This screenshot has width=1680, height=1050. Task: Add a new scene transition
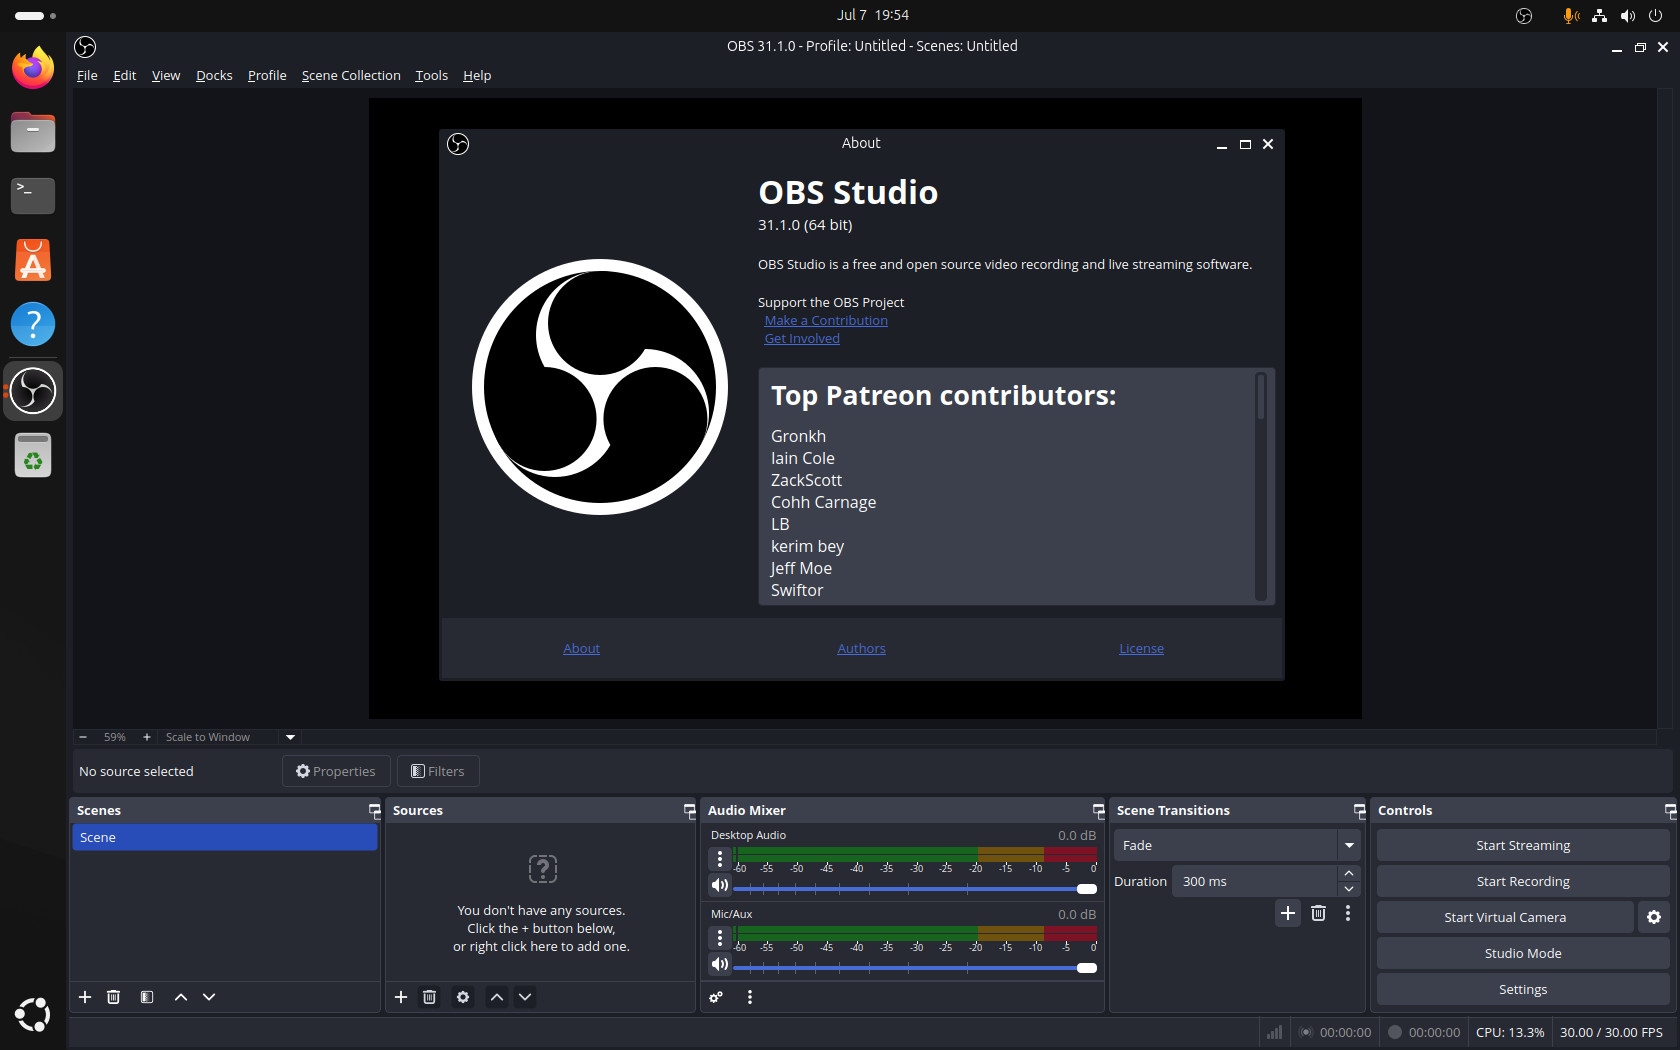1288,913
